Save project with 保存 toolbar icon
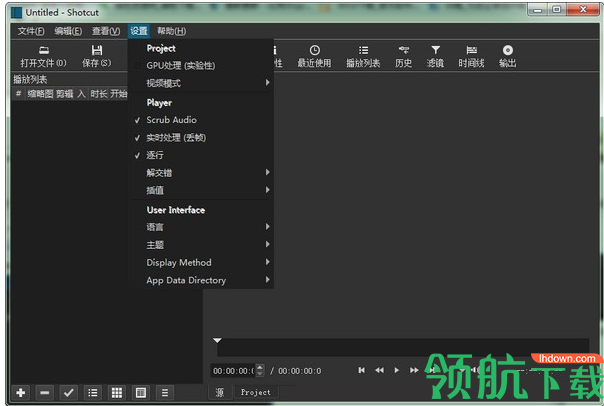Viewport: 604px width, 406px height. [97, 56]
